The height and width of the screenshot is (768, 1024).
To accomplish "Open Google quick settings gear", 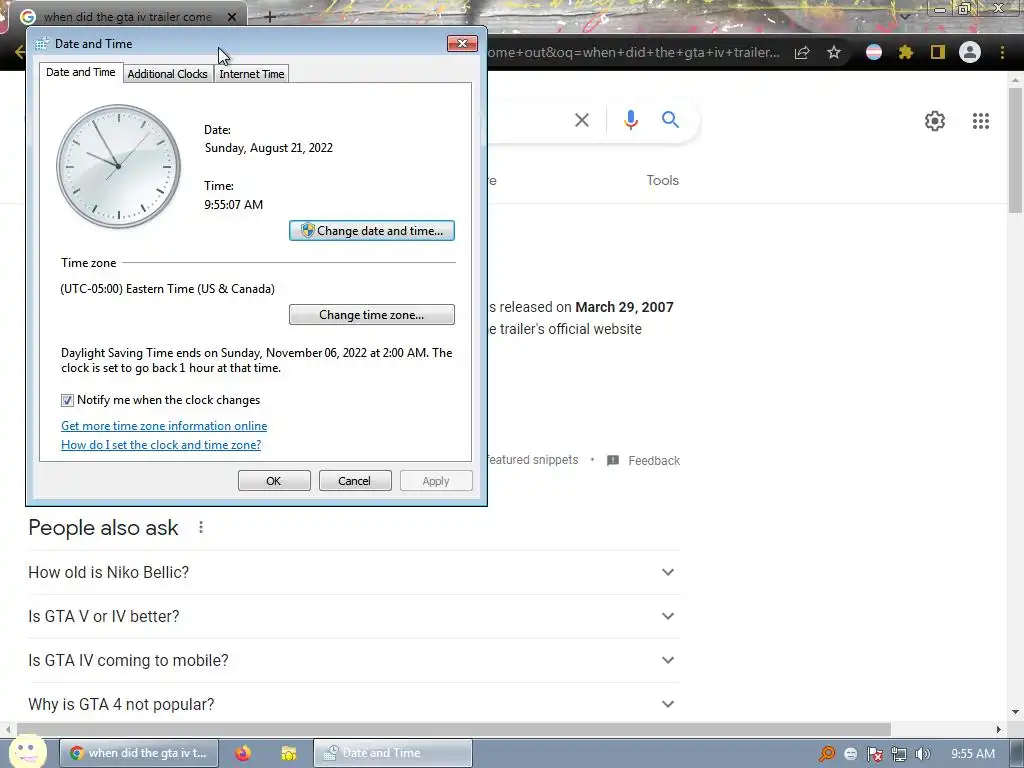I will 935,121.
